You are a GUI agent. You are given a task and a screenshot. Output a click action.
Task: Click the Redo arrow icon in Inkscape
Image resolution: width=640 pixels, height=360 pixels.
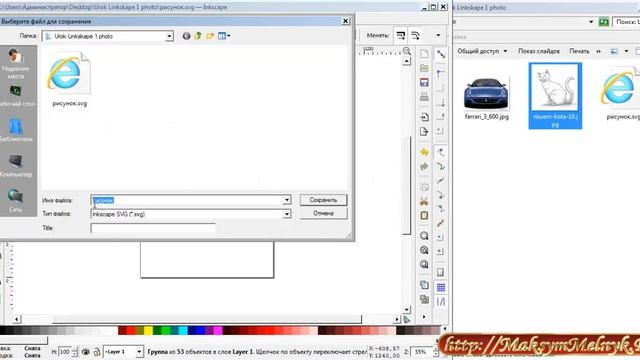point(424,167)
